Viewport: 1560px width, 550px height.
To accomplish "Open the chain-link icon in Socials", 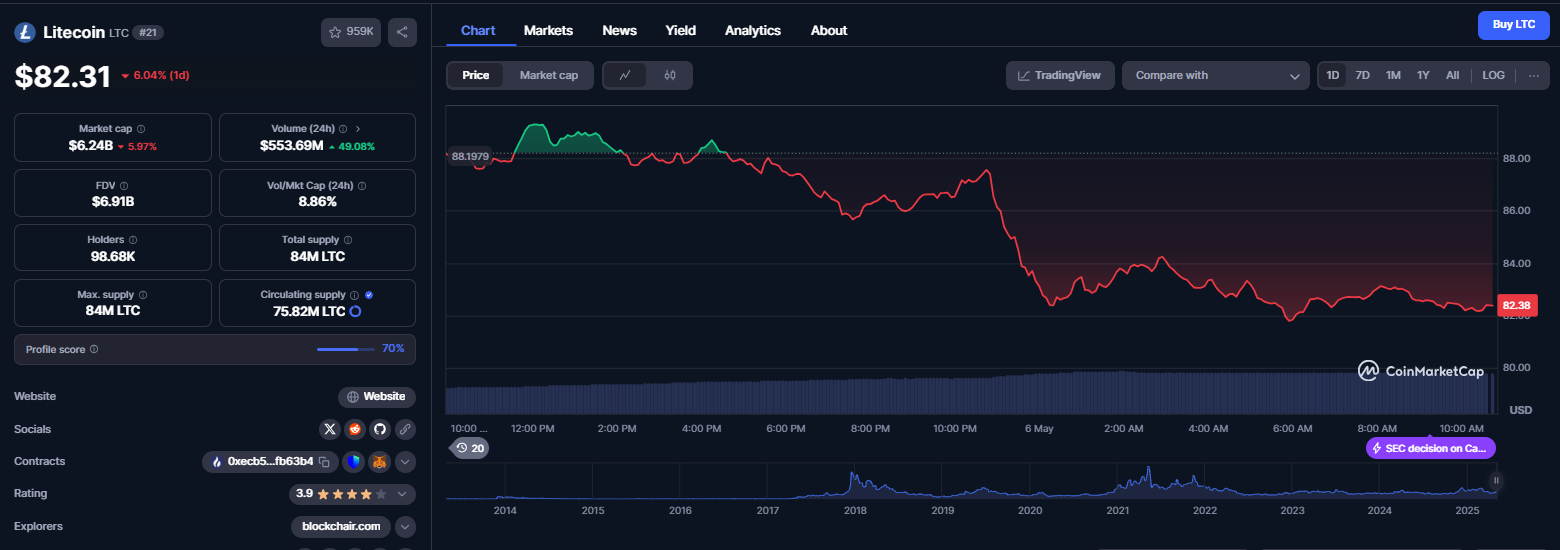I will click(405, 429).
